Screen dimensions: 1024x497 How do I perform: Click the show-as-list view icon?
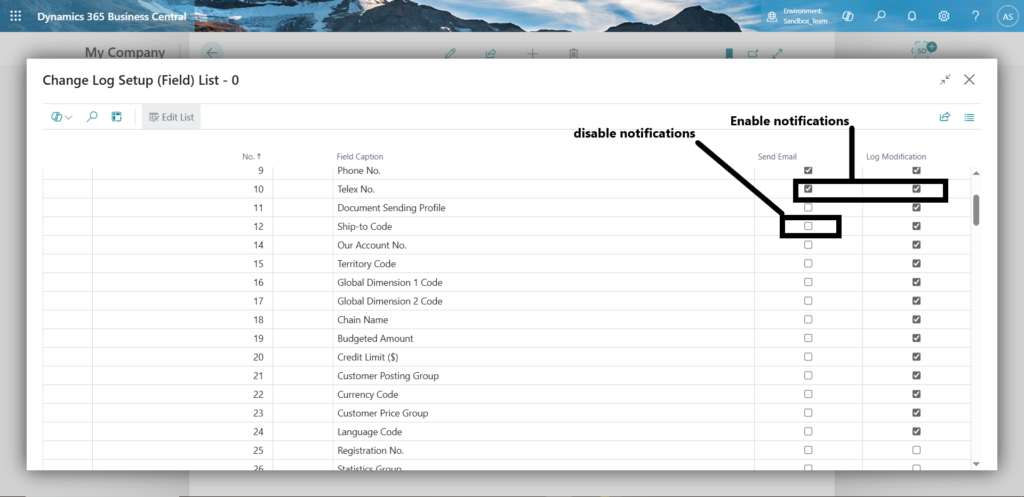969,117
